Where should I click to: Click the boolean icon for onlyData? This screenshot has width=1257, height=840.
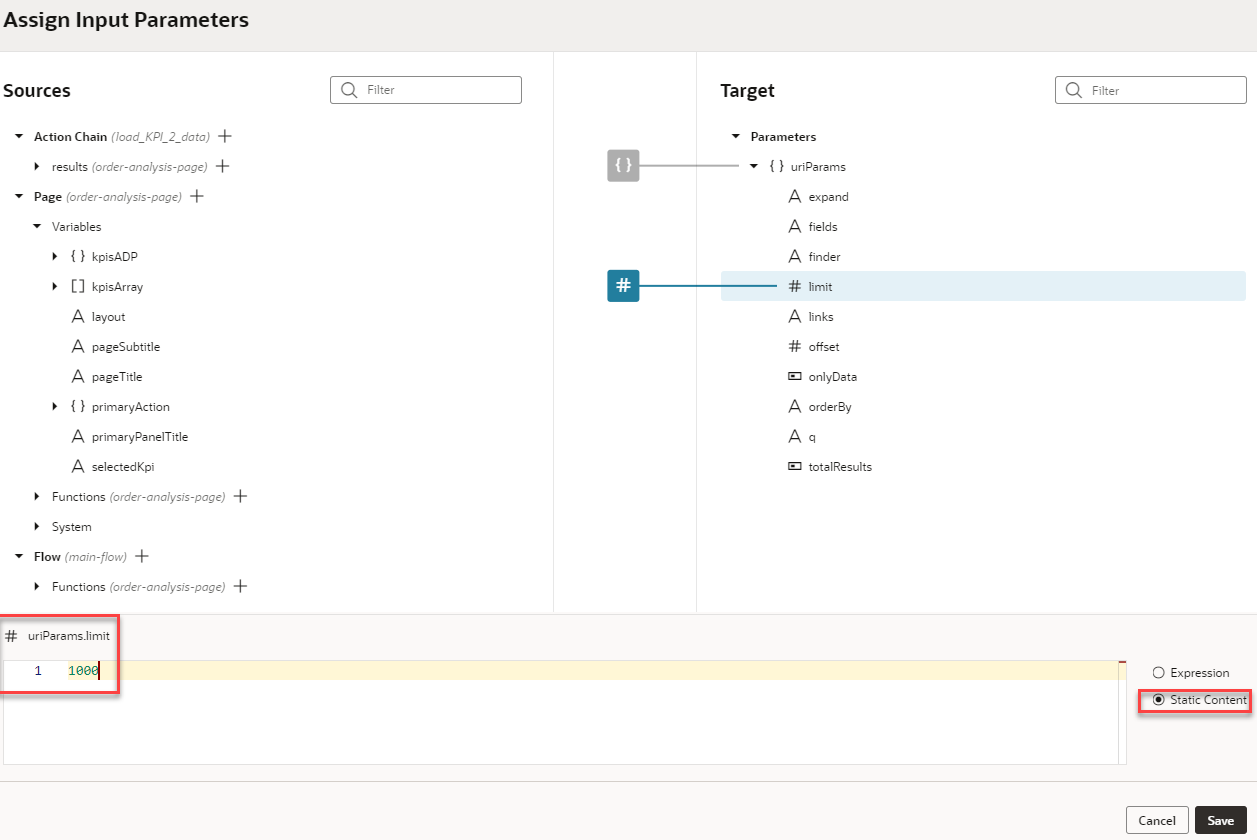(x=795, y=377)
